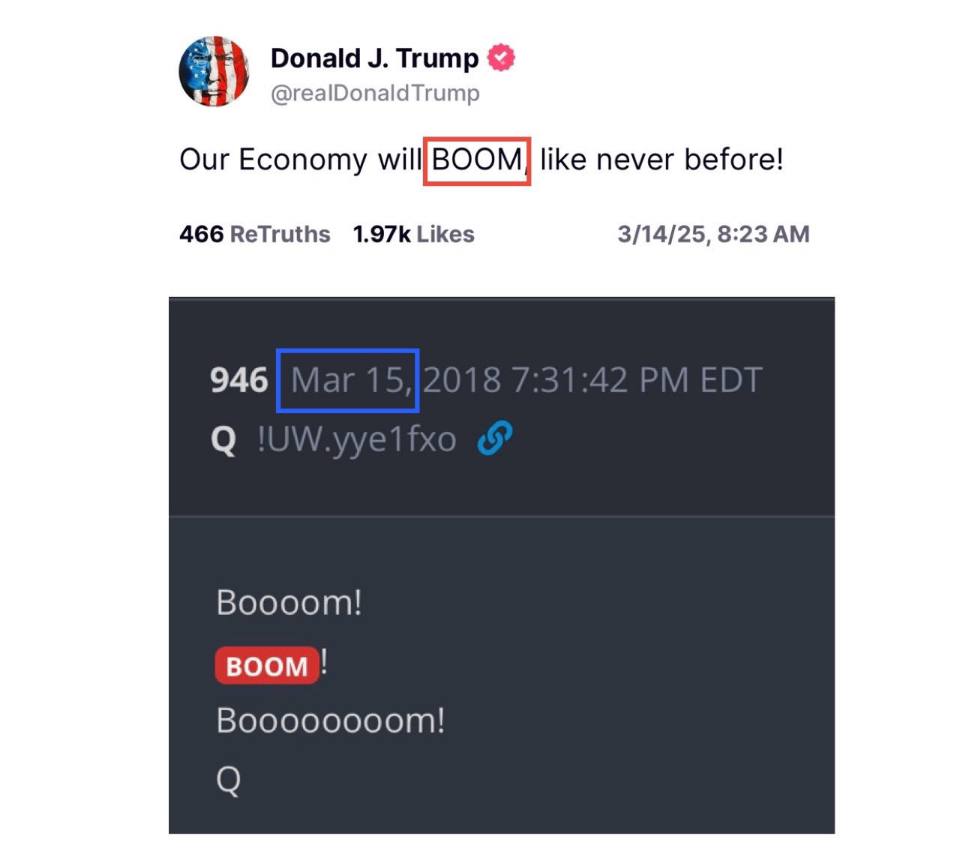Click the 'like never before!' text
This screenshot has width=960, height=866.
pyautogui.click(x=661, y=160)
